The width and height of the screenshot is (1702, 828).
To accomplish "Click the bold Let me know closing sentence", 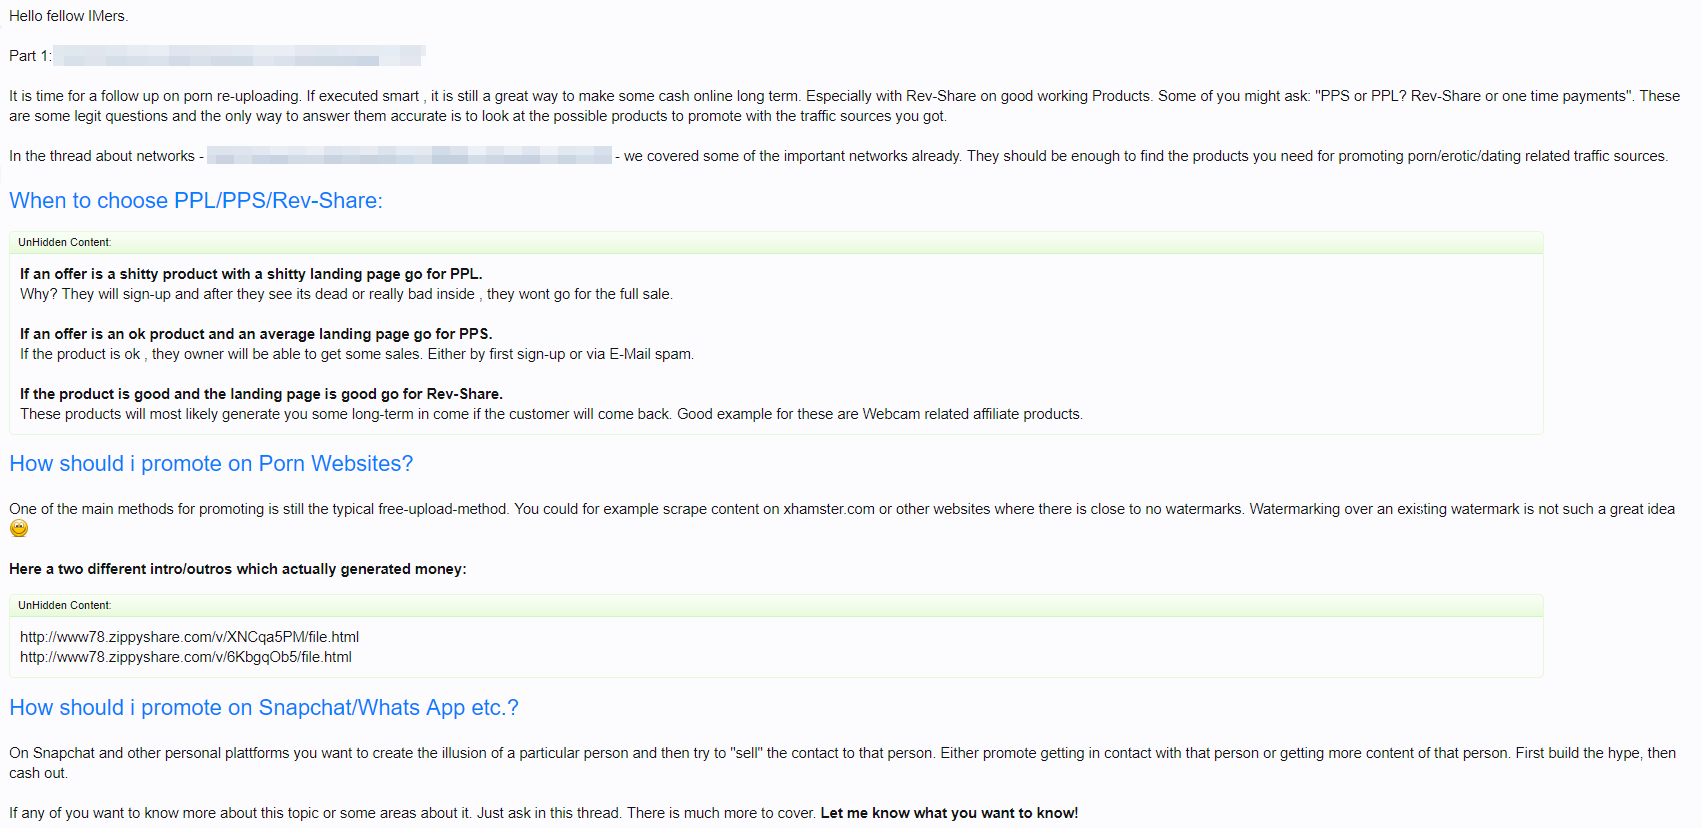I will 949,813.
